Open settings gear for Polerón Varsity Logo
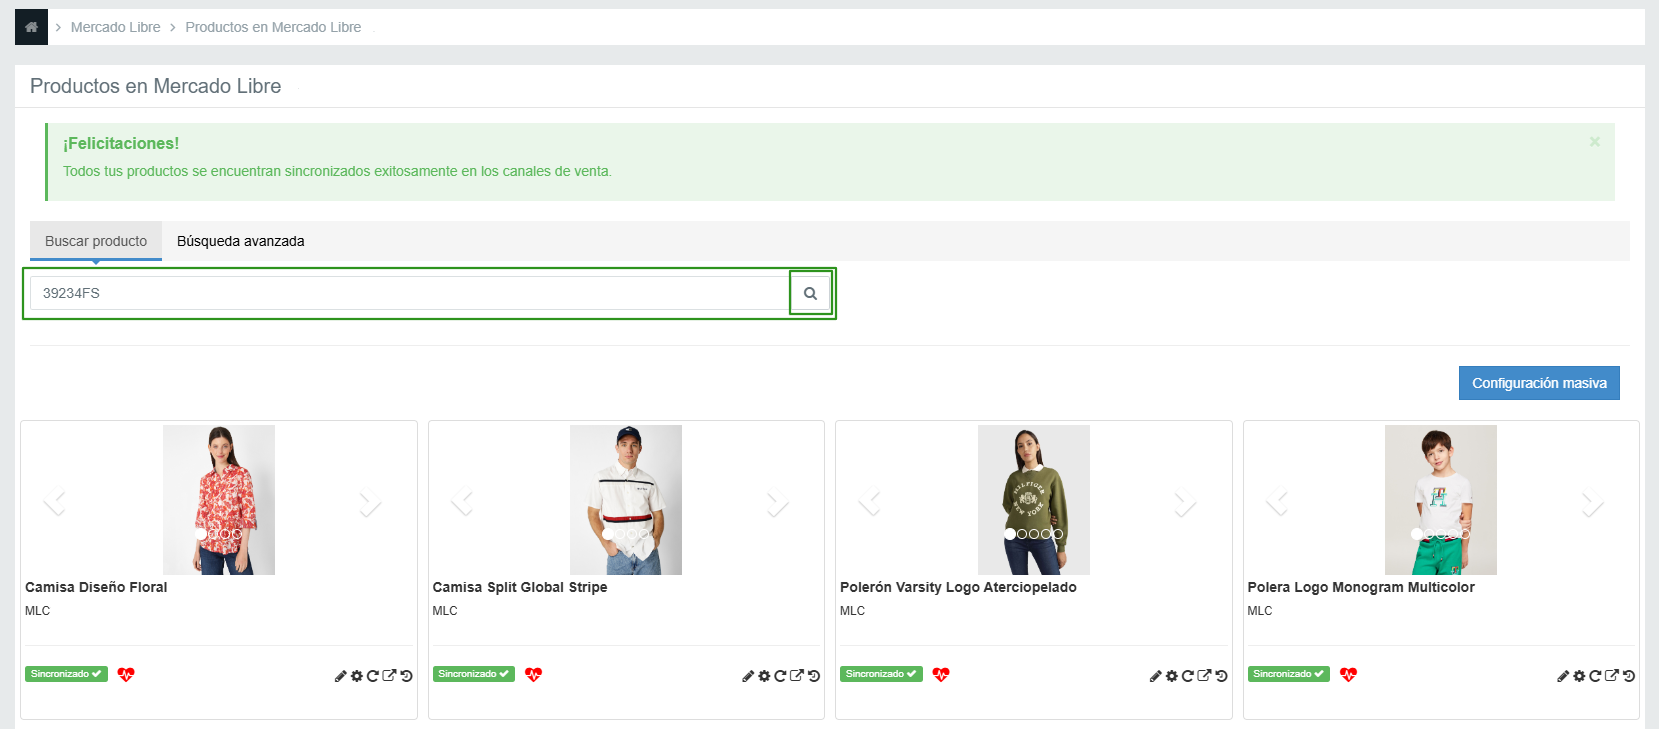 click(x=1171, y=676)
